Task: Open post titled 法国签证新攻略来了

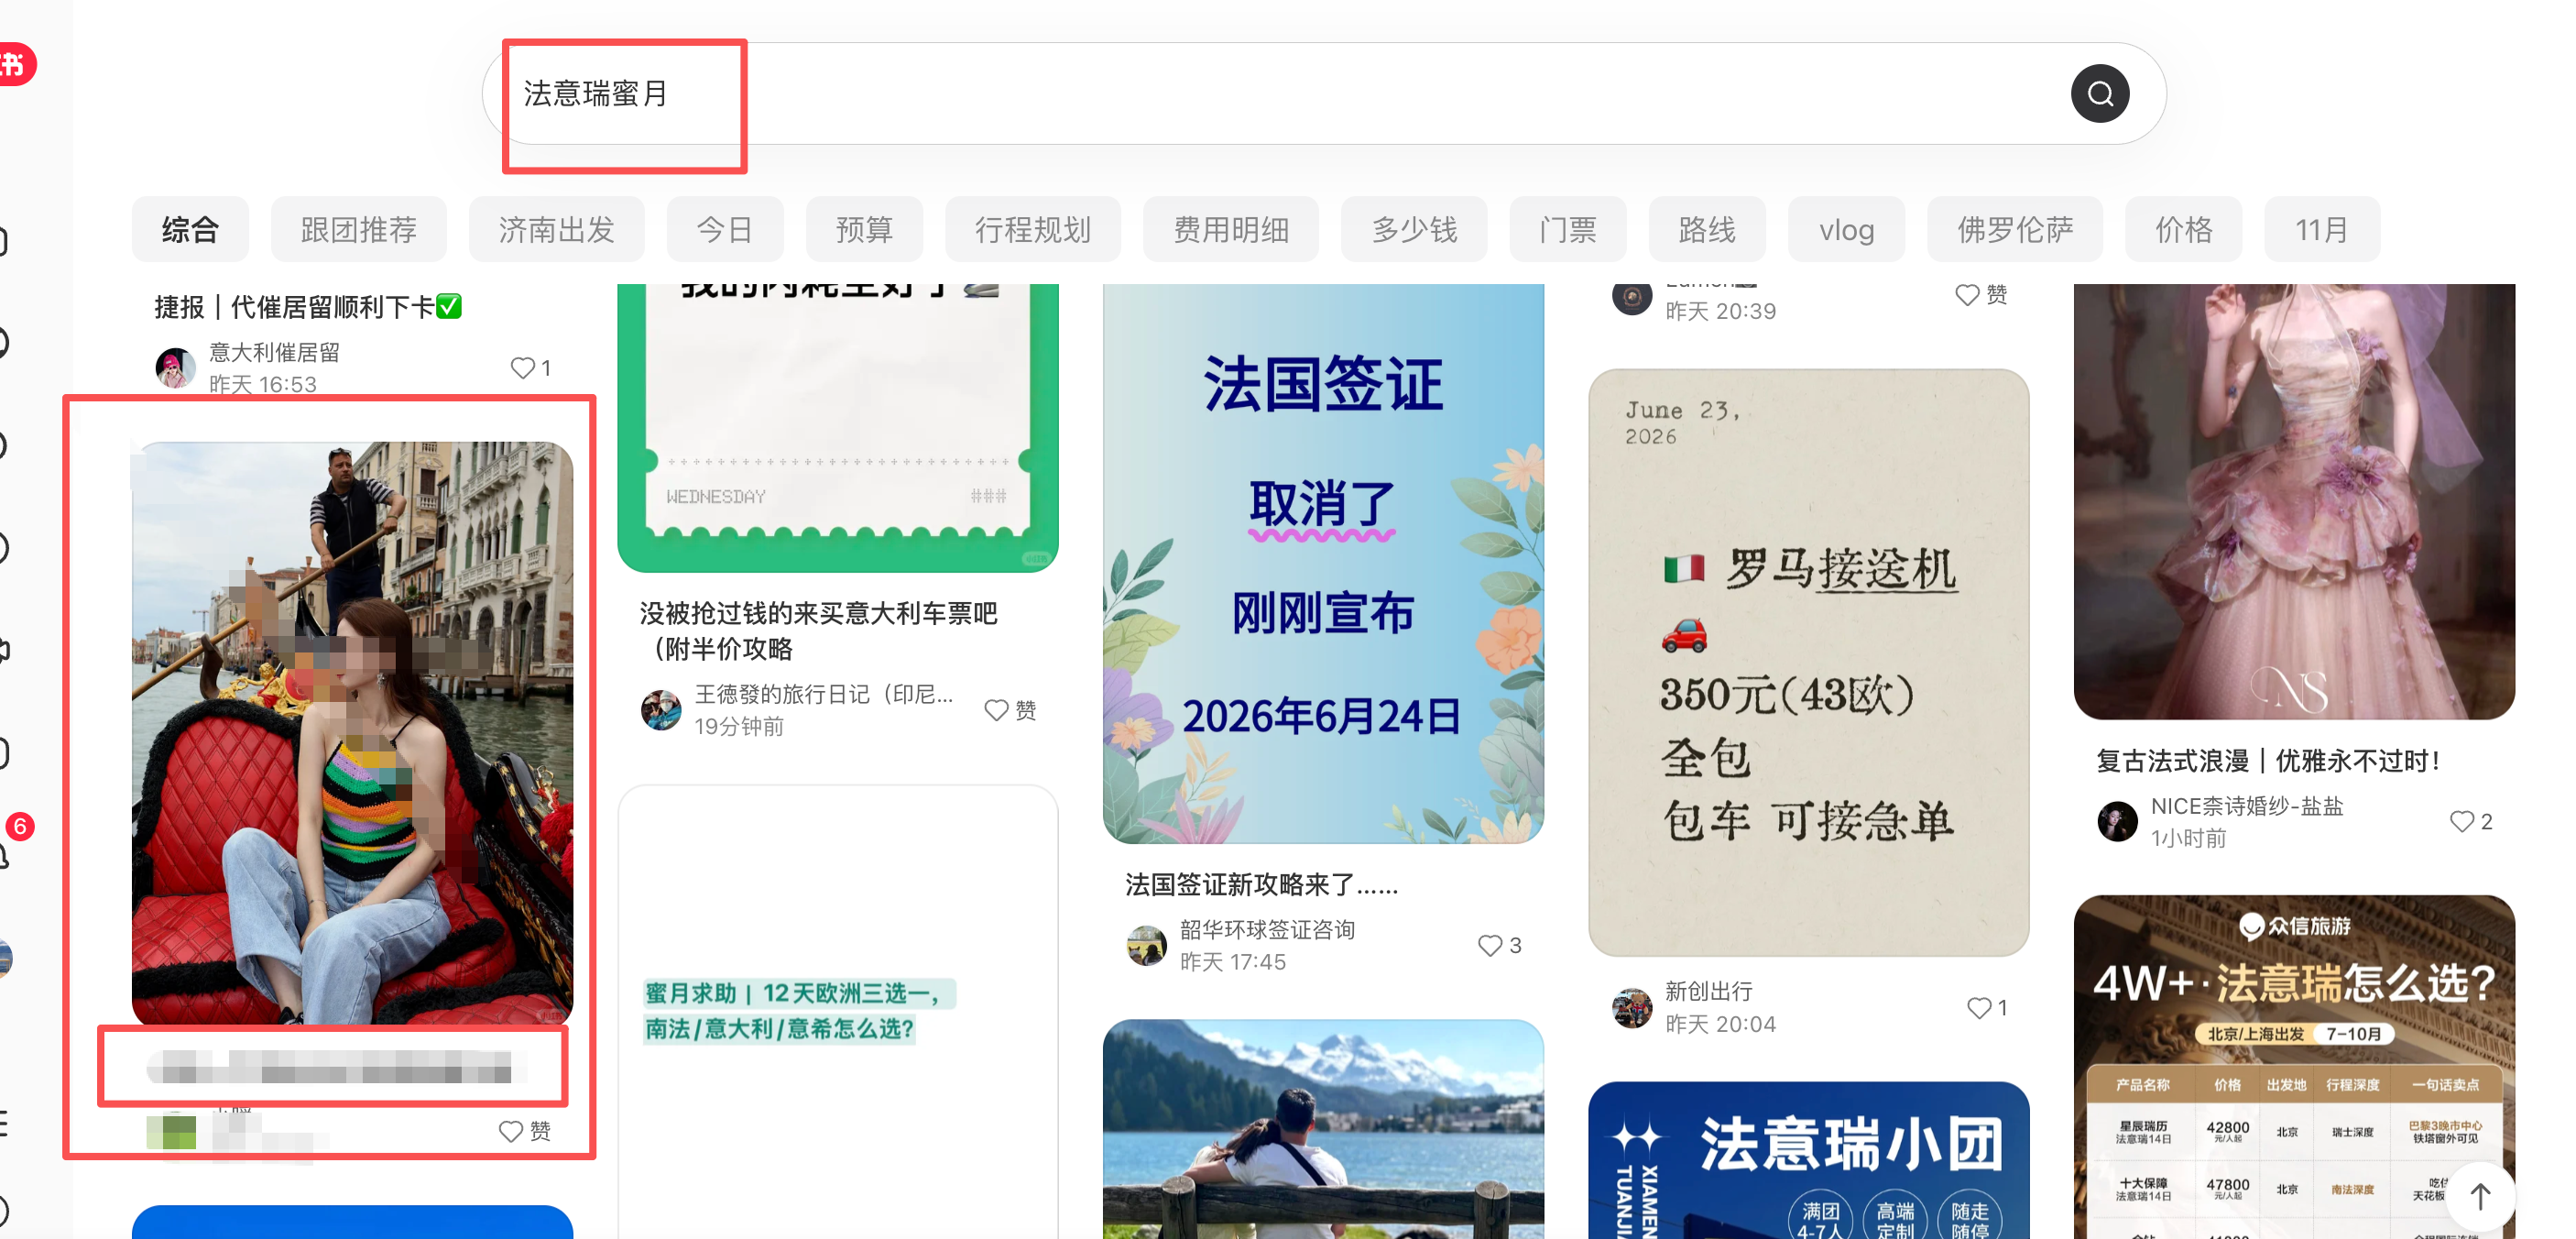Action: click(1261, 885)
